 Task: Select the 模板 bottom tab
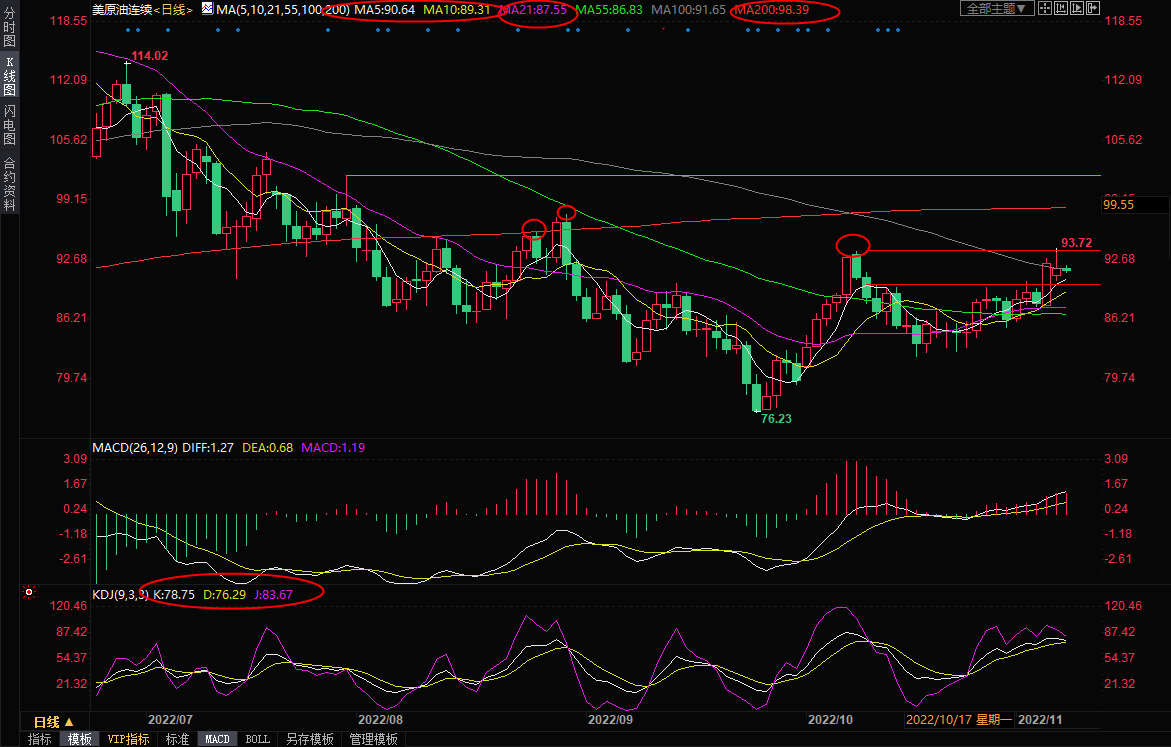tap(79, 739)
